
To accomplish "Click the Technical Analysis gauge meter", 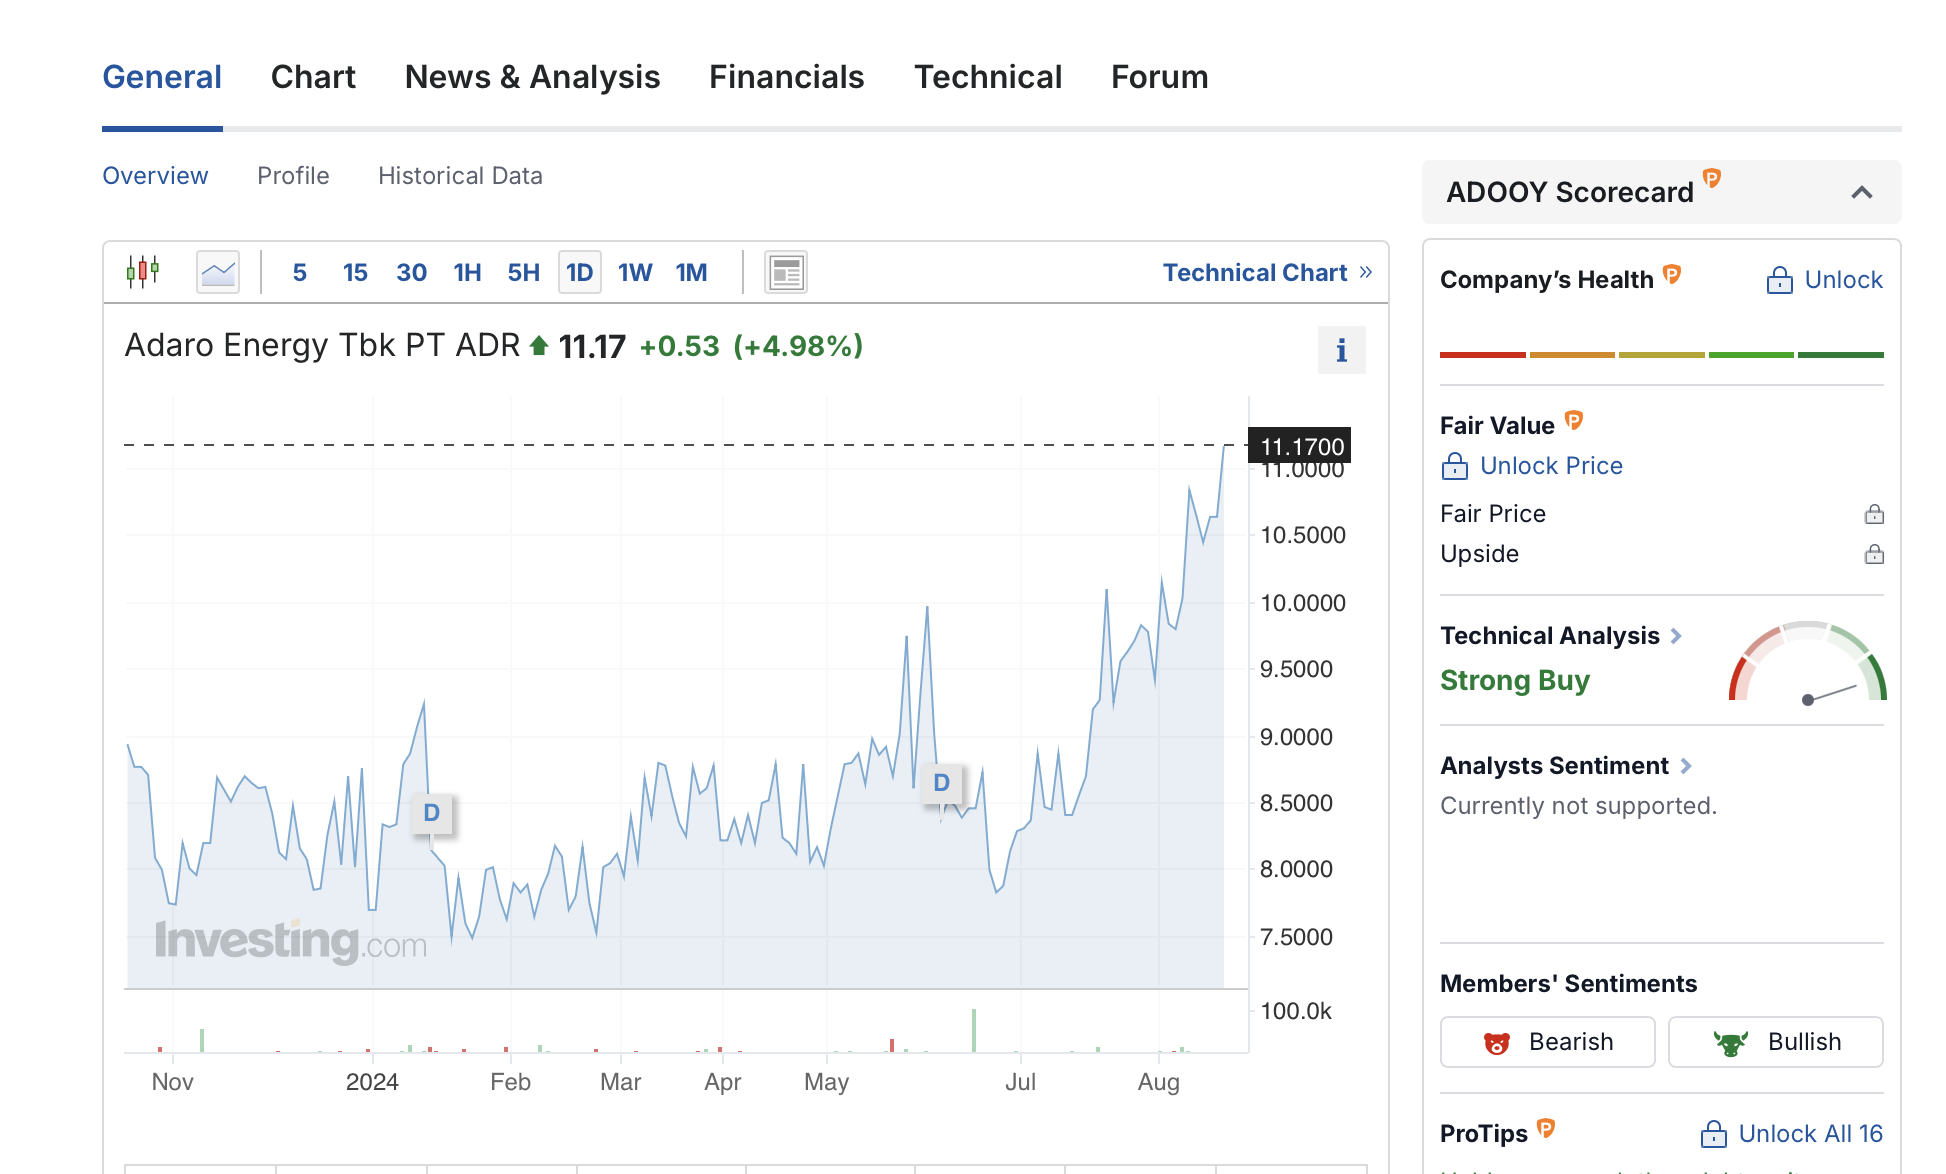I will pos(1807,663).
